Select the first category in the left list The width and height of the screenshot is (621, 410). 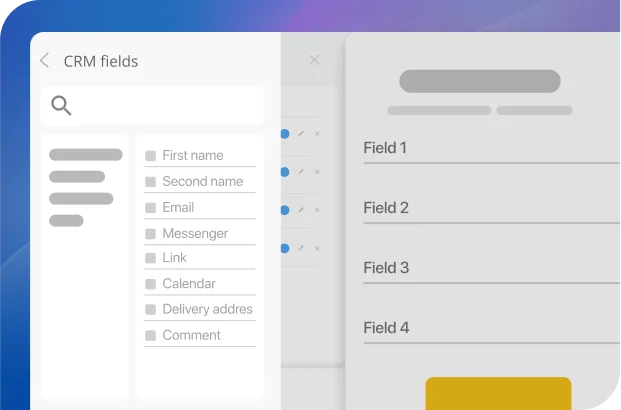point(86,155)
